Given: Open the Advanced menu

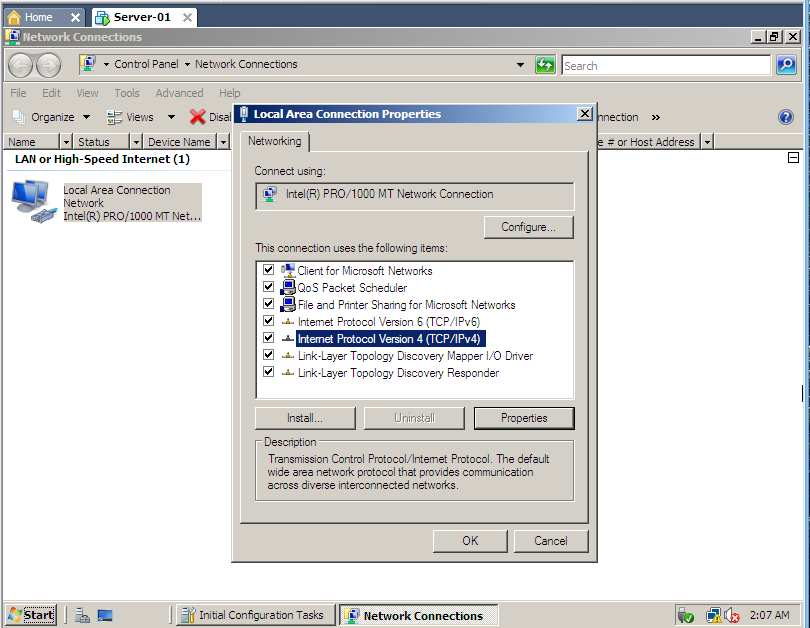Looking at the screenshot, I should tap(179, 93).
